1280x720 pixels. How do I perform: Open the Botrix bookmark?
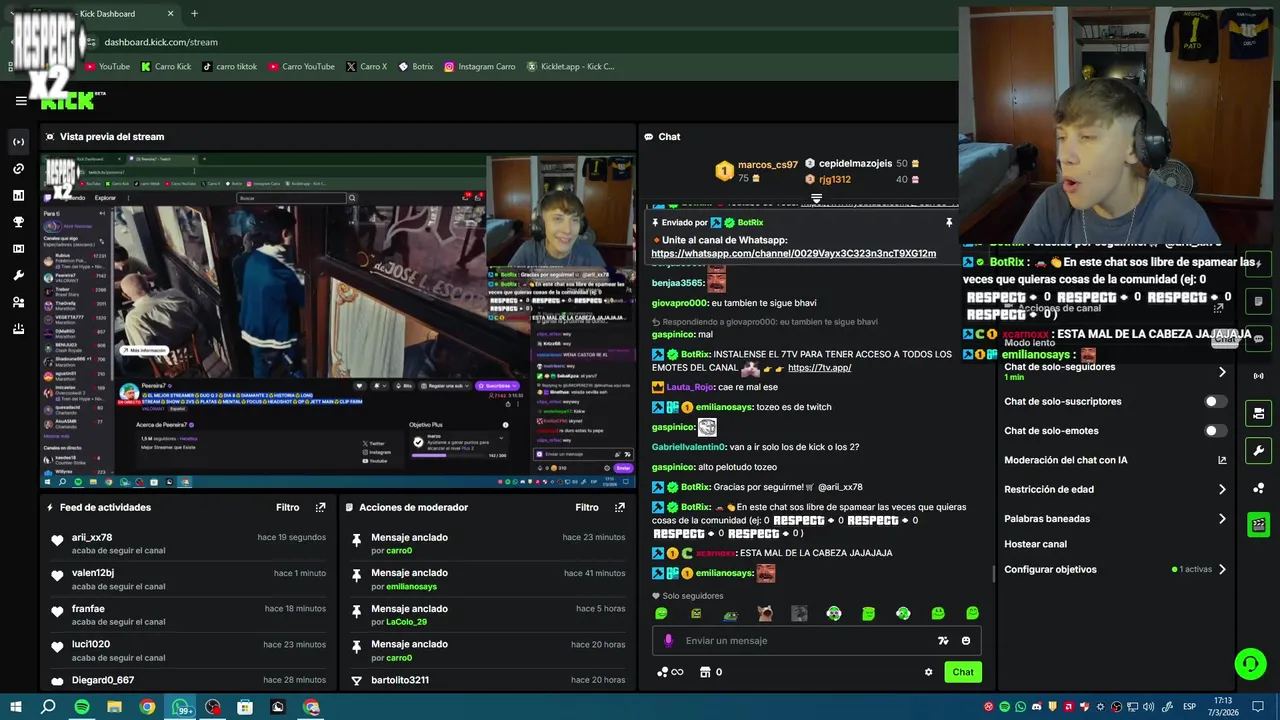point(415,67)
